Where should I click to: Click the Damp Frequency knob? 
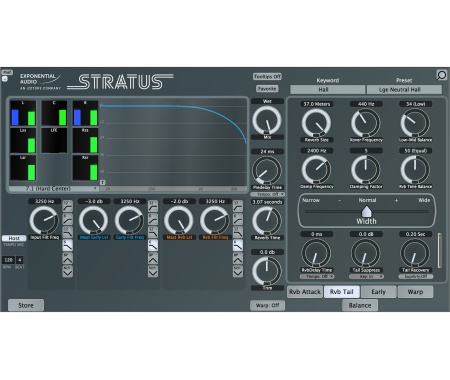coord(316,170)
